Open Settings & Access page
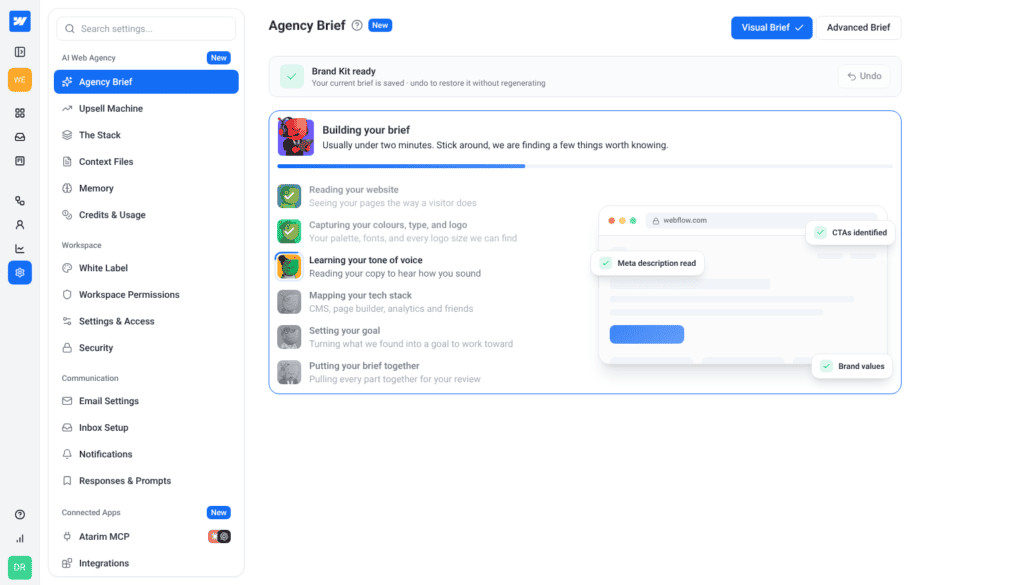The width and height of the screenshot is (1024, 585). coord(146,321)
